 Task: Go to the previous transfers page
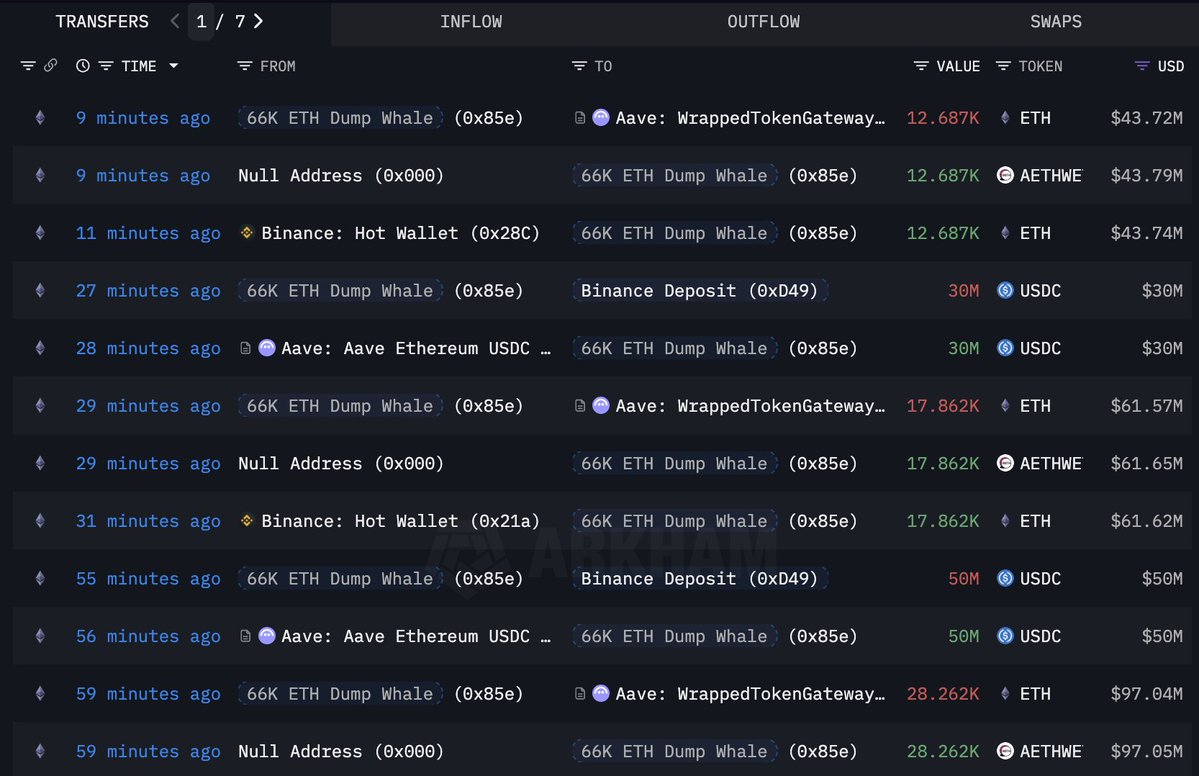176,21
